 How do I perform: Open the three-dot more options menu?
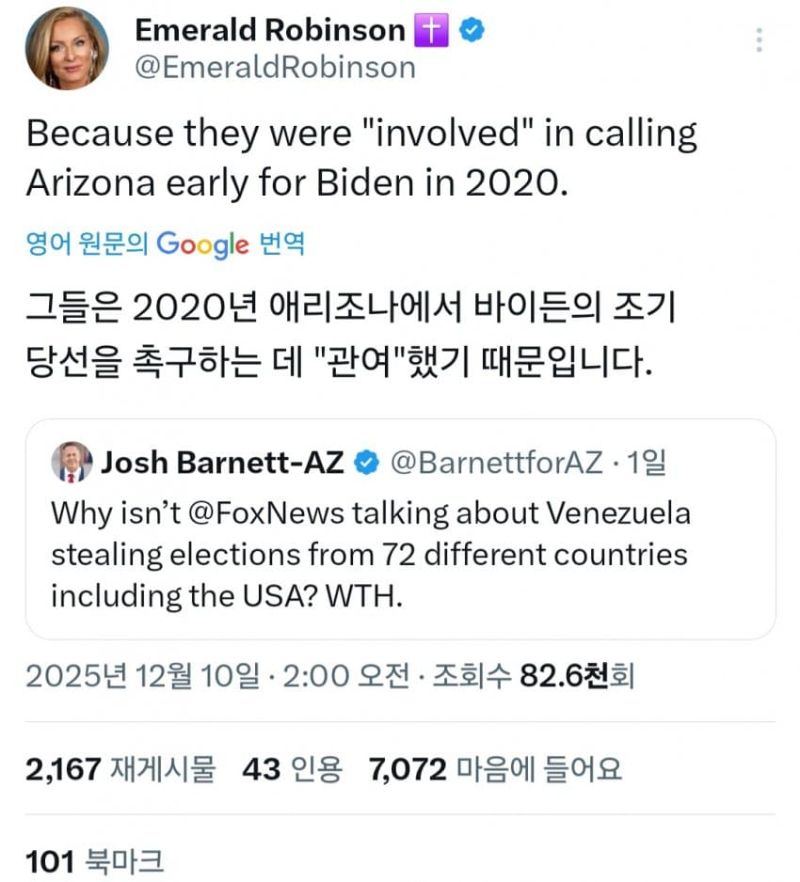coord(760,39)
